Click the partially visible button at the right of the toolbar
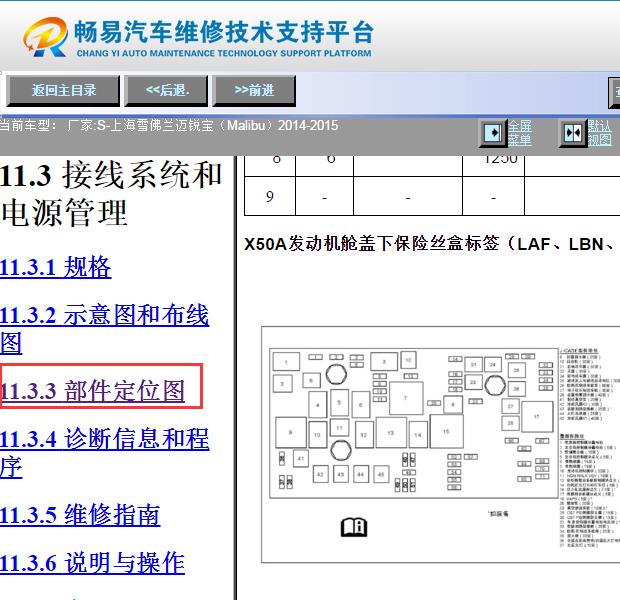Screen dimensions: 620x600 tap(614, 92)
